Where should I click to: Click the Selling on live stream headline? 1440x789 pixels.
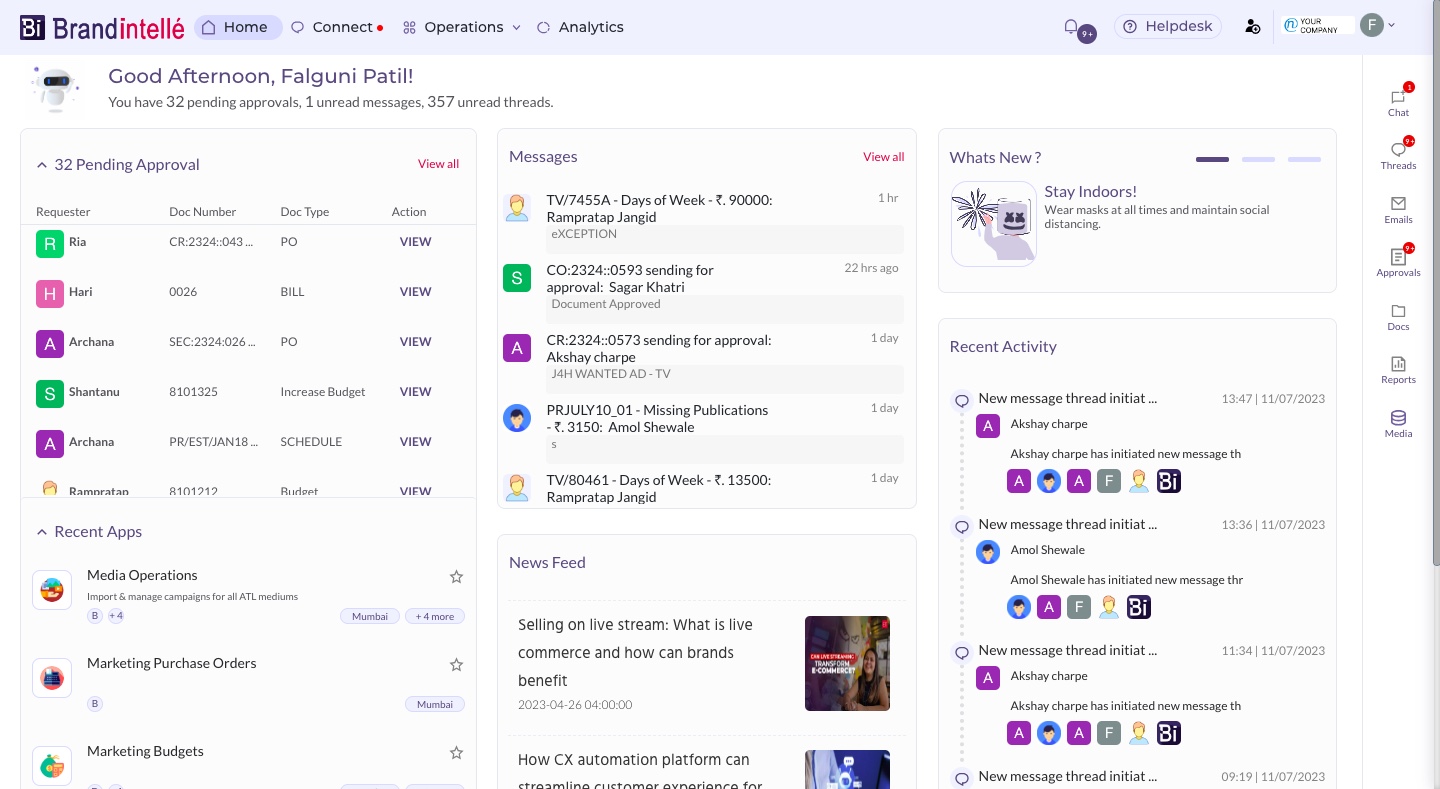point(635,653)
